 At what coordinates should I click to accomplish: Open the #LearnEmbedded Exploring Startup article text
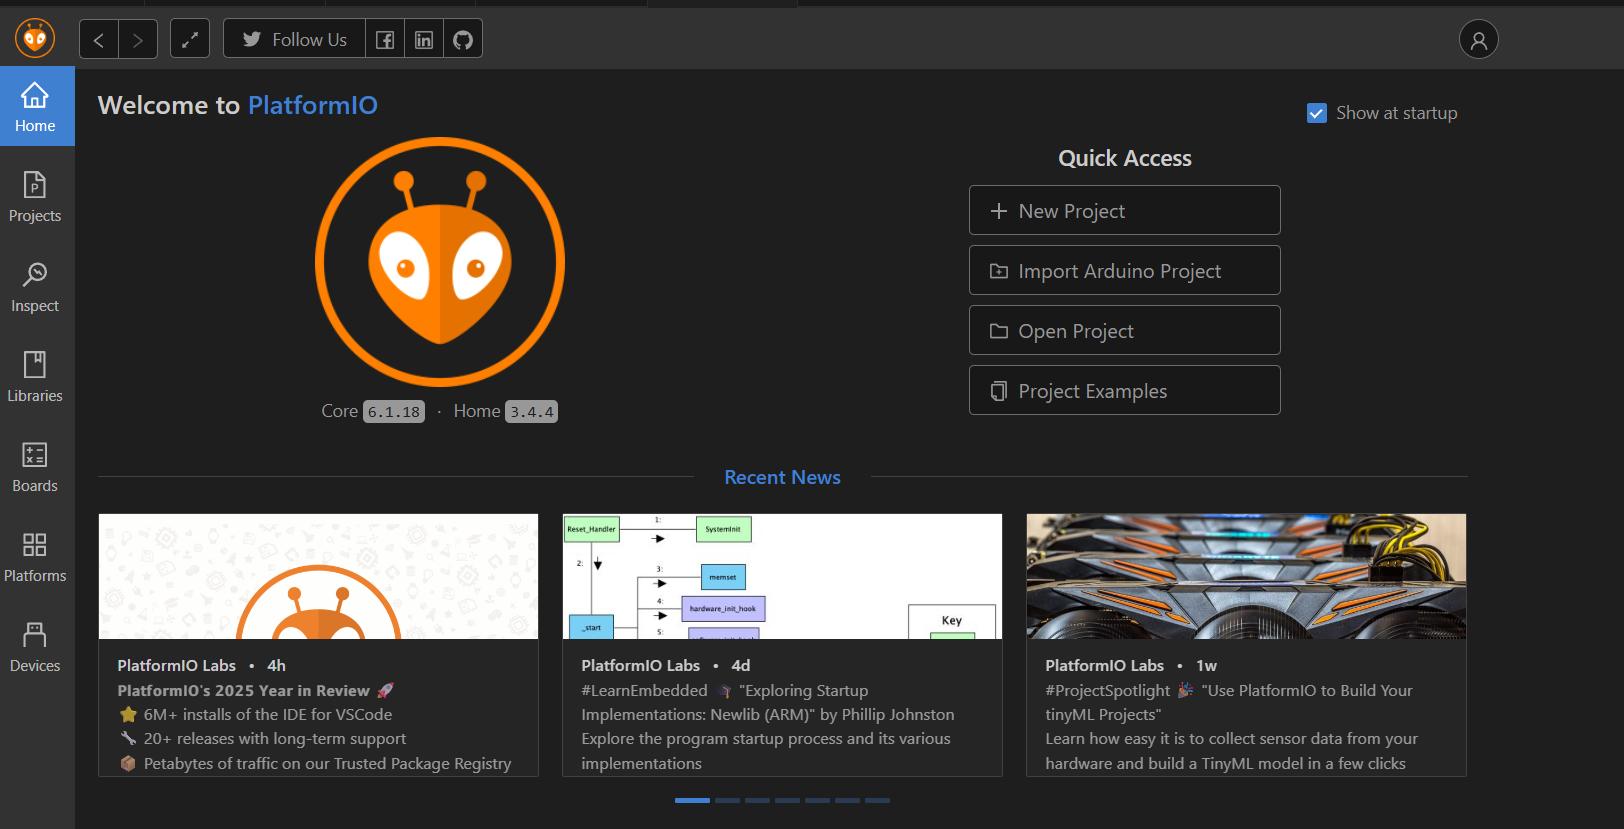768,727
